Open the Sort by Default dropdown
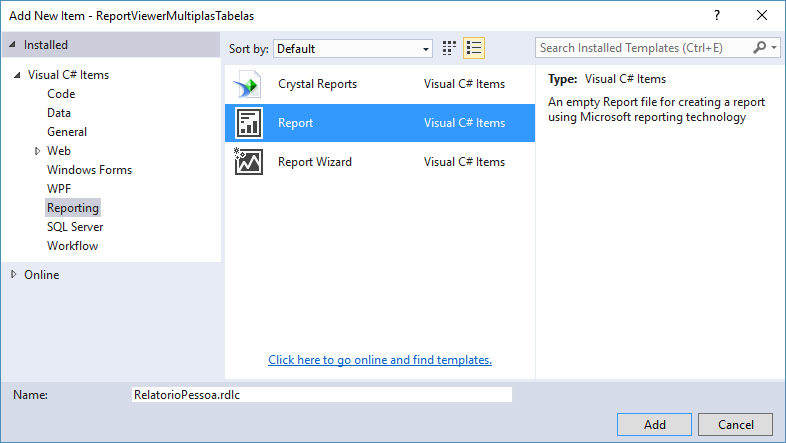The height and width of the screenshot is (443, 786). (353, 49)
